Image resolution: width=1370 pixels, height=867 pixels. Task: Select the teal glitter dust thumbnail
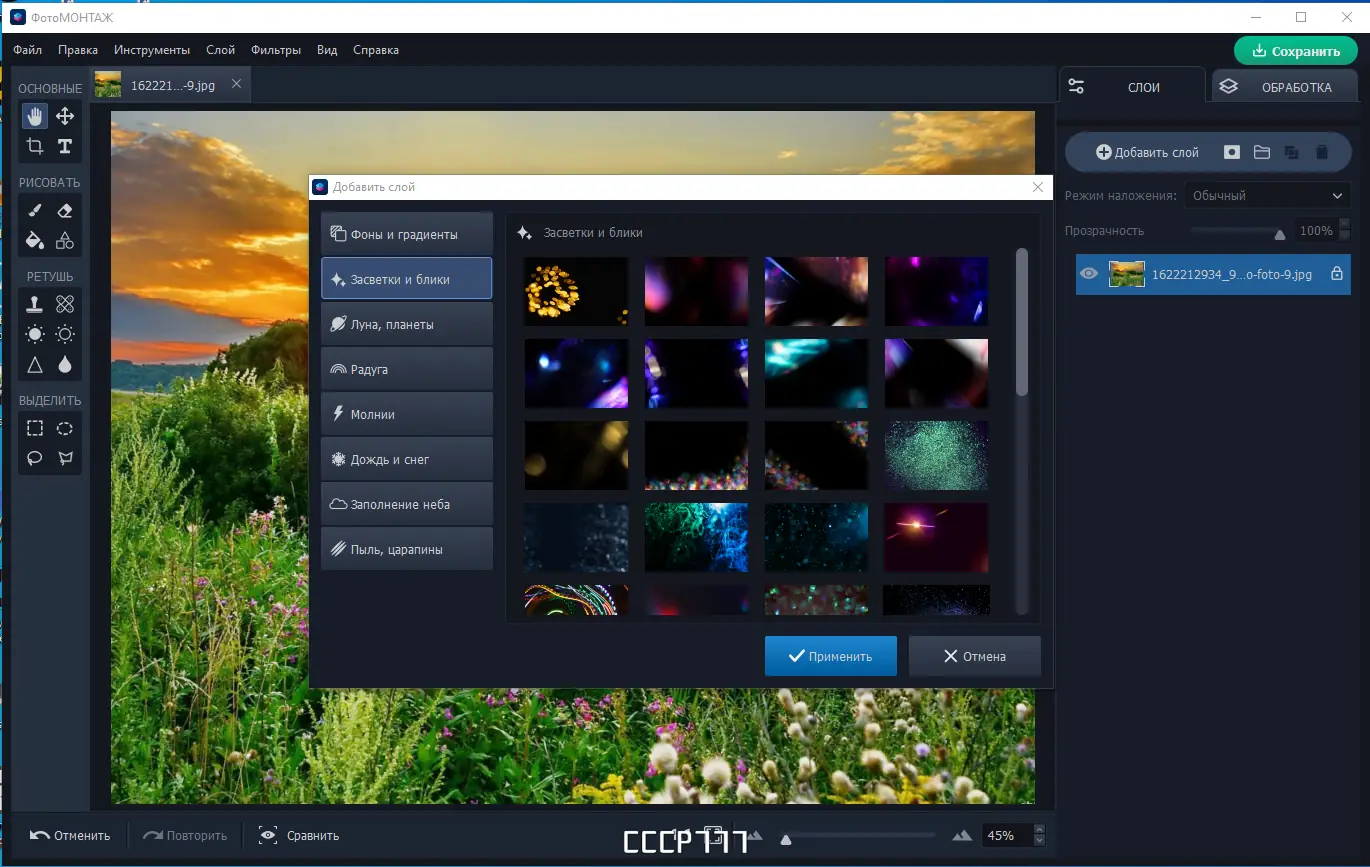(x=936, y=455)
